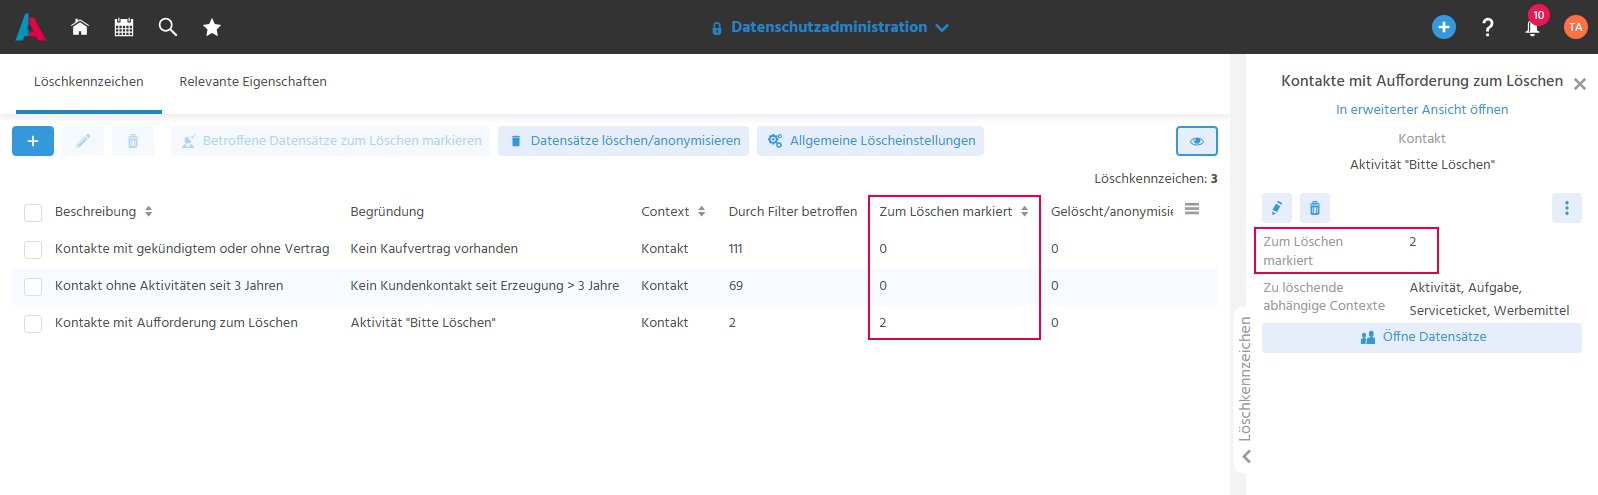This screenshot has height=495, width=1598.
Task: Select cell Kein Kaufvertrag vorhanden
Action: 434,249
